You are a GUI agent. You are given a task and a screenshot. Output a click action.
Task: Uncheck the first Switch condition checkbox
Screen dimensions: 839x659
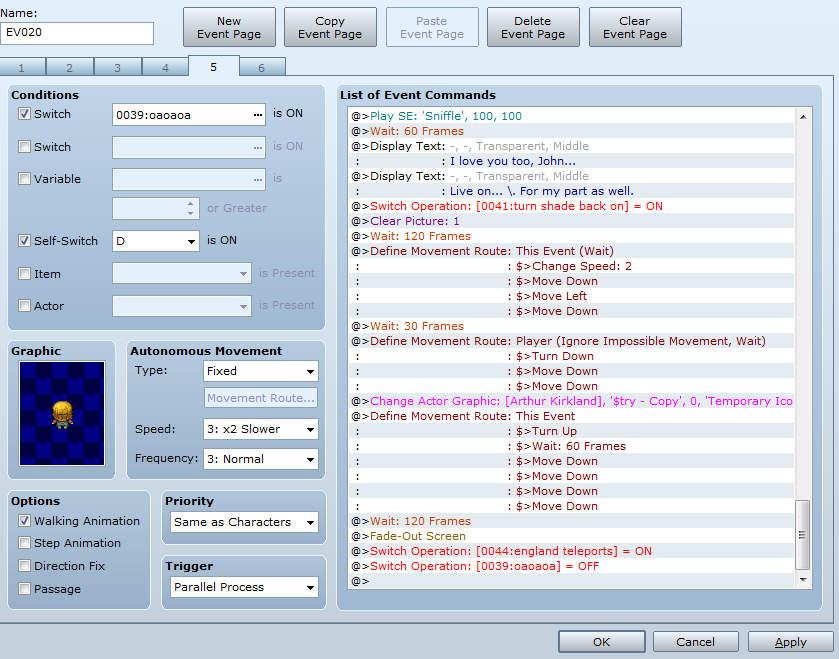point(25,114)
